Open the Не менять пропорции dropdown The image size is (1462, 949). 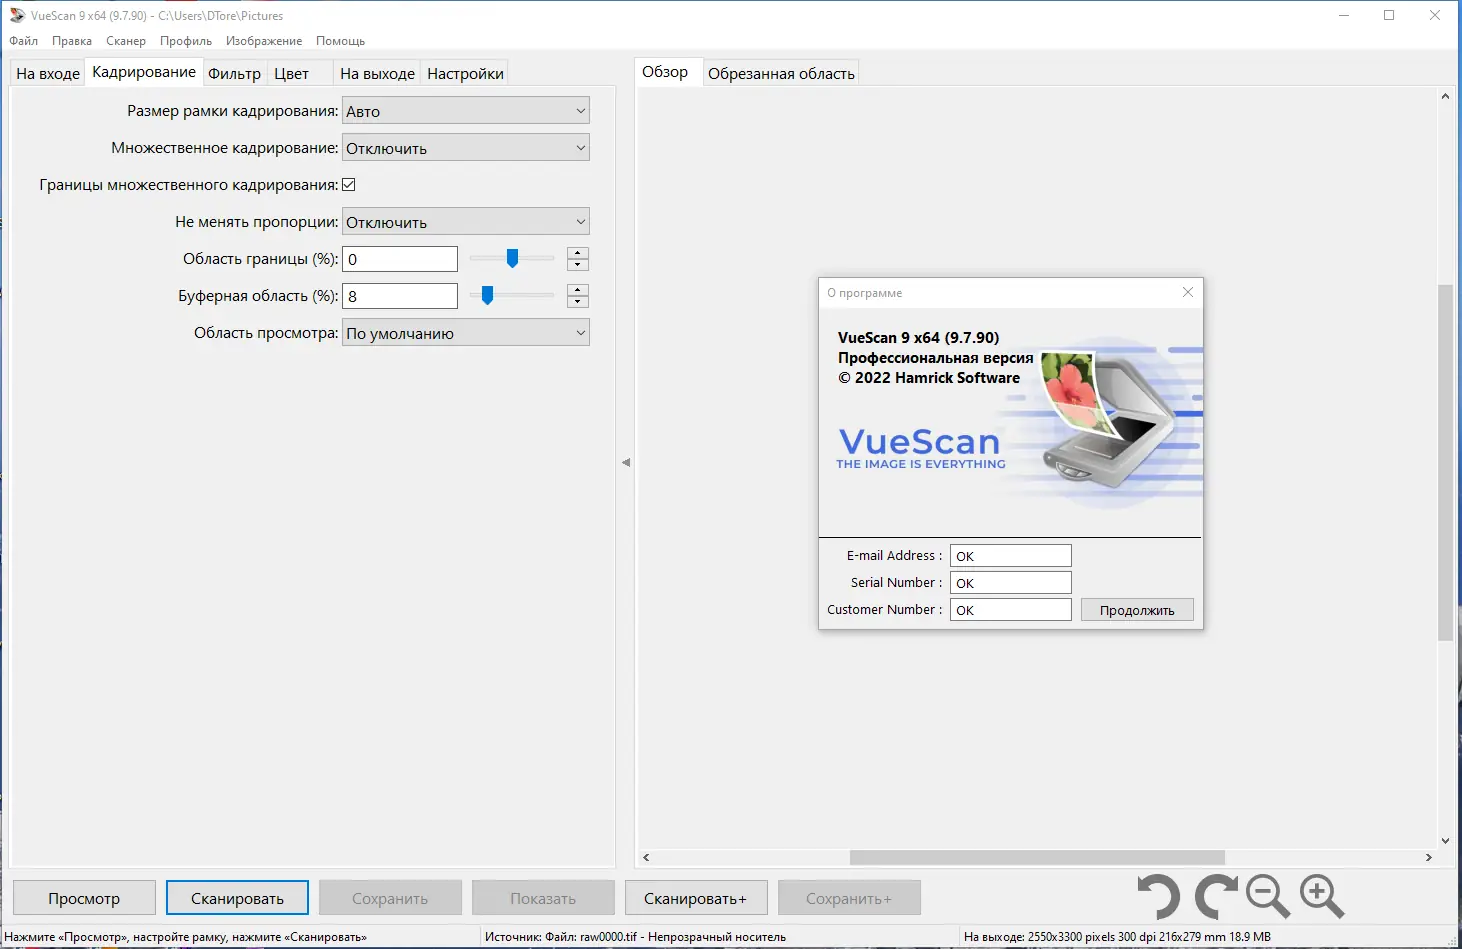coord(580,221)
